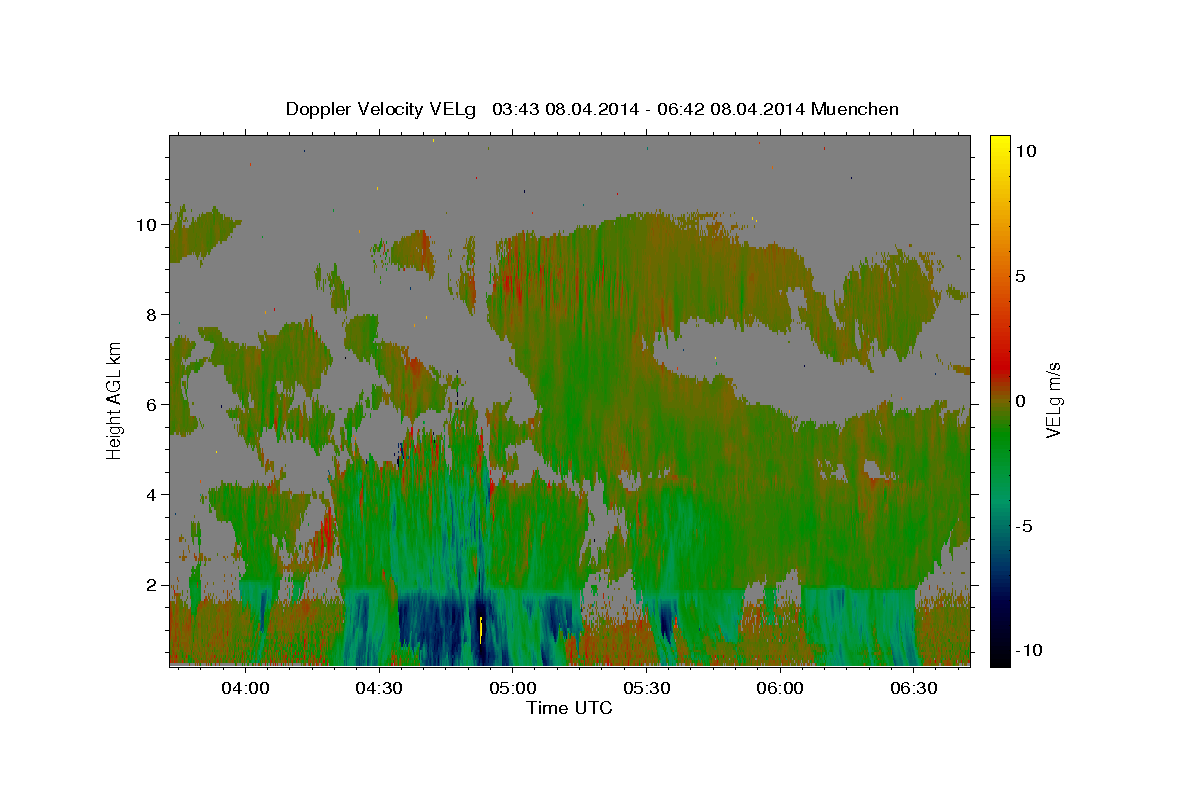
Task: Click the height tick label 6
Action: click(x=154, y=405)
